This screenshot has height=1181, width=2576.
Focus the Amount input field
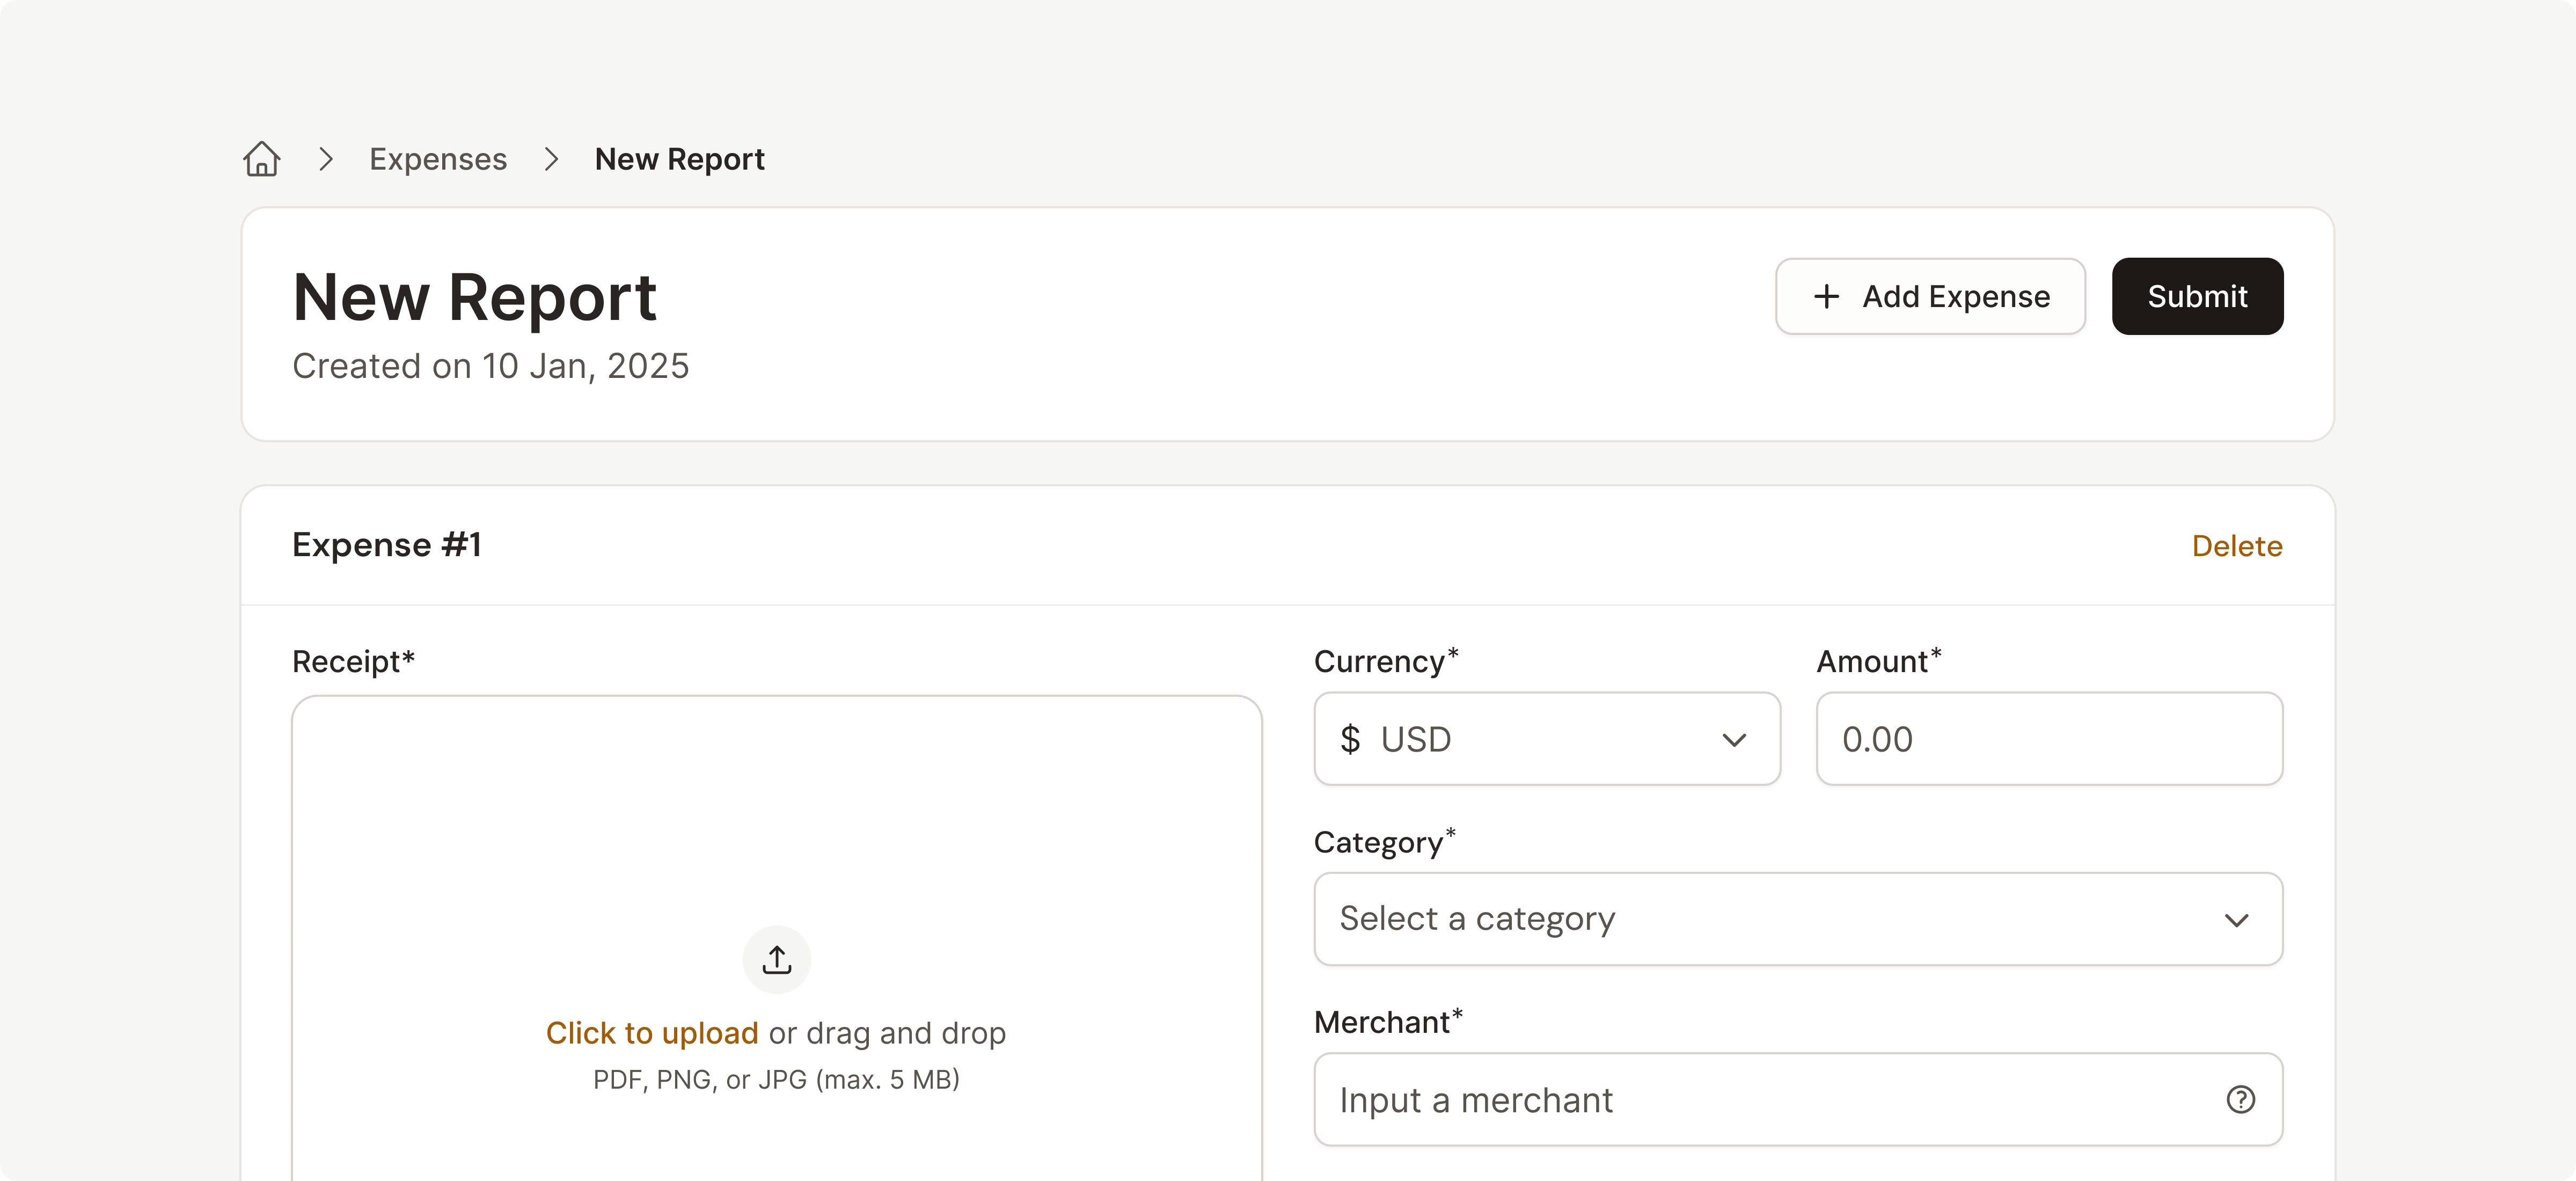tap(2048, 739)
